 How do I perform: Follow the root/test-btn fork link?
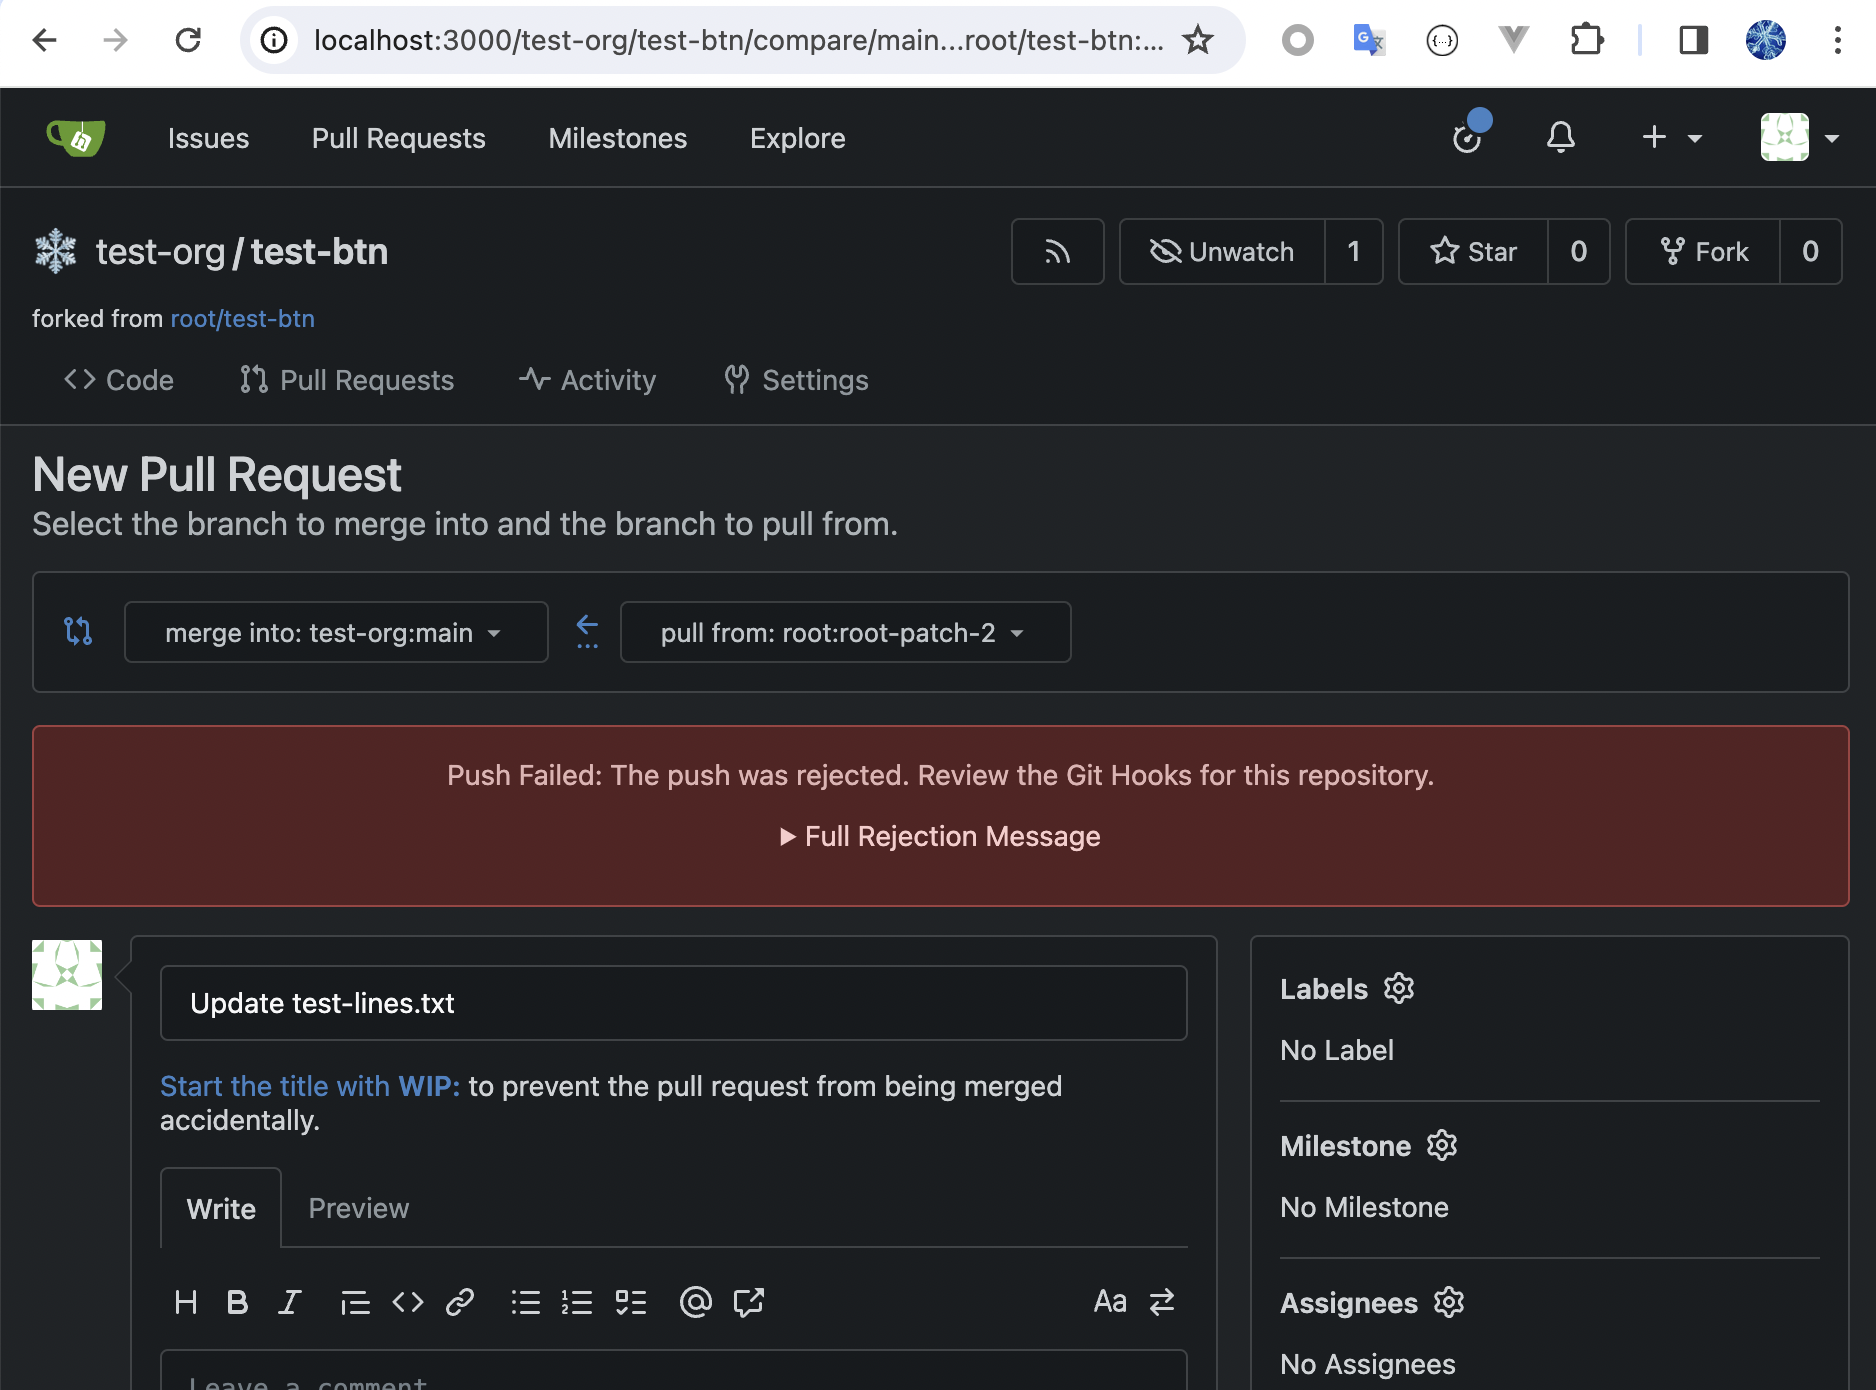pos(242,319)
